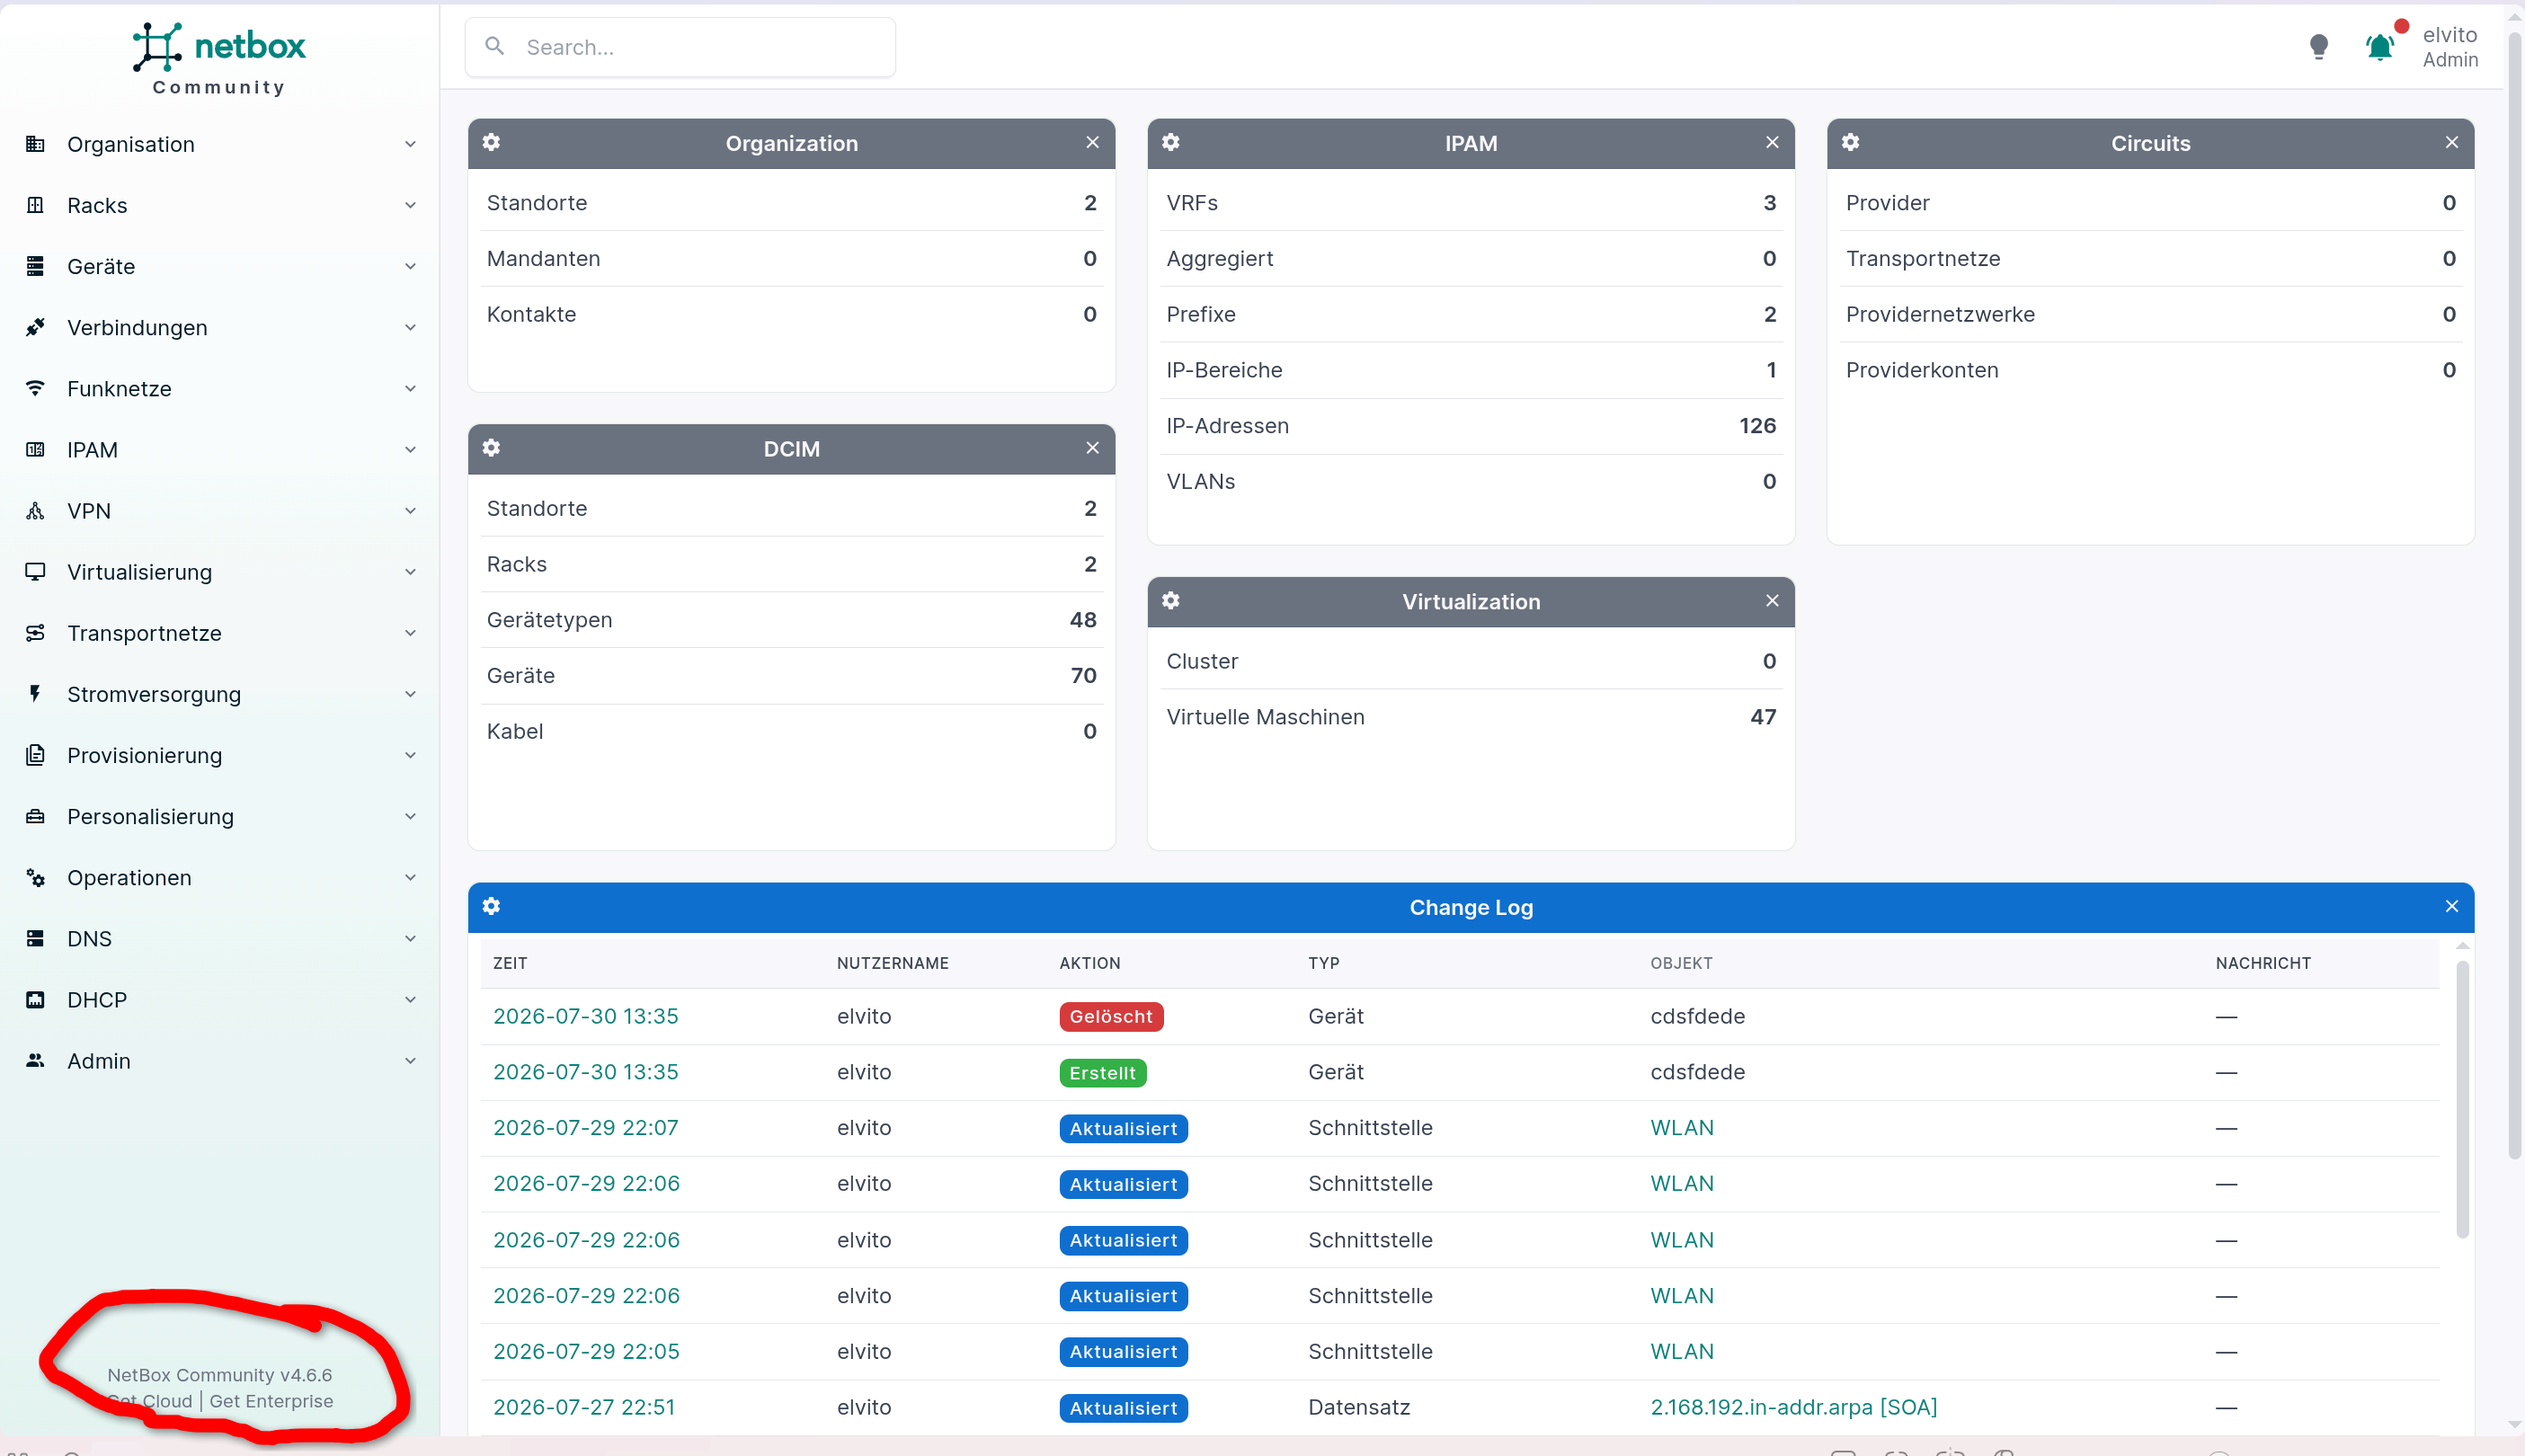Image resolution: width=2525 pixels, height=1456 pixels.
Task: Open the Stromversorgung menu item
Action: [219, 694]
